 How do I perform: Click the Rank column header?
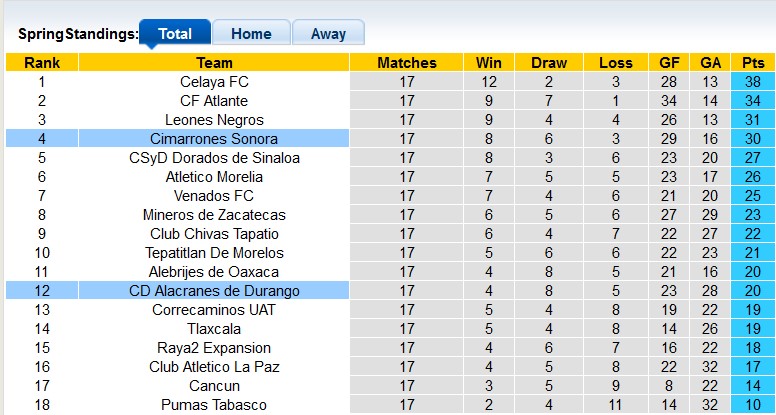click(42, 63)
